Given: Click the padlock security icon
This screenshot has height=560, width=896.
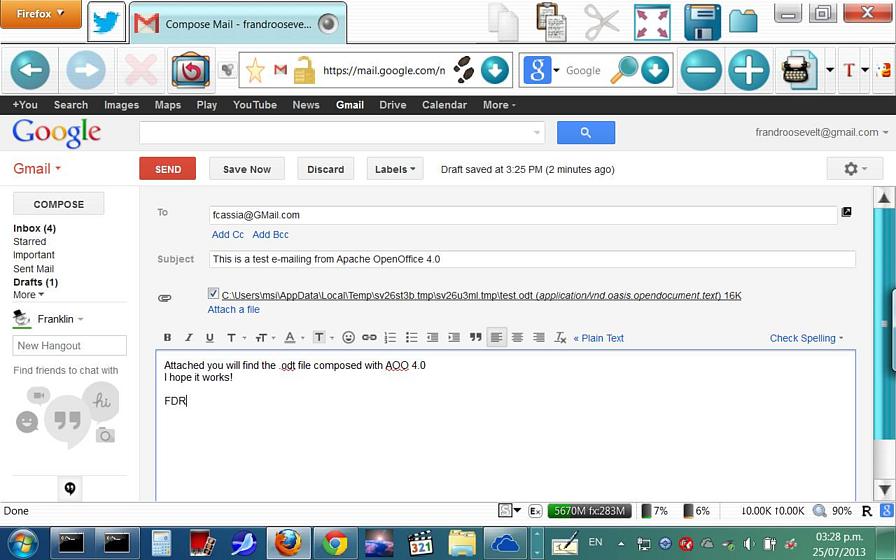Looking at the screenshot, I should click(304, 70).
